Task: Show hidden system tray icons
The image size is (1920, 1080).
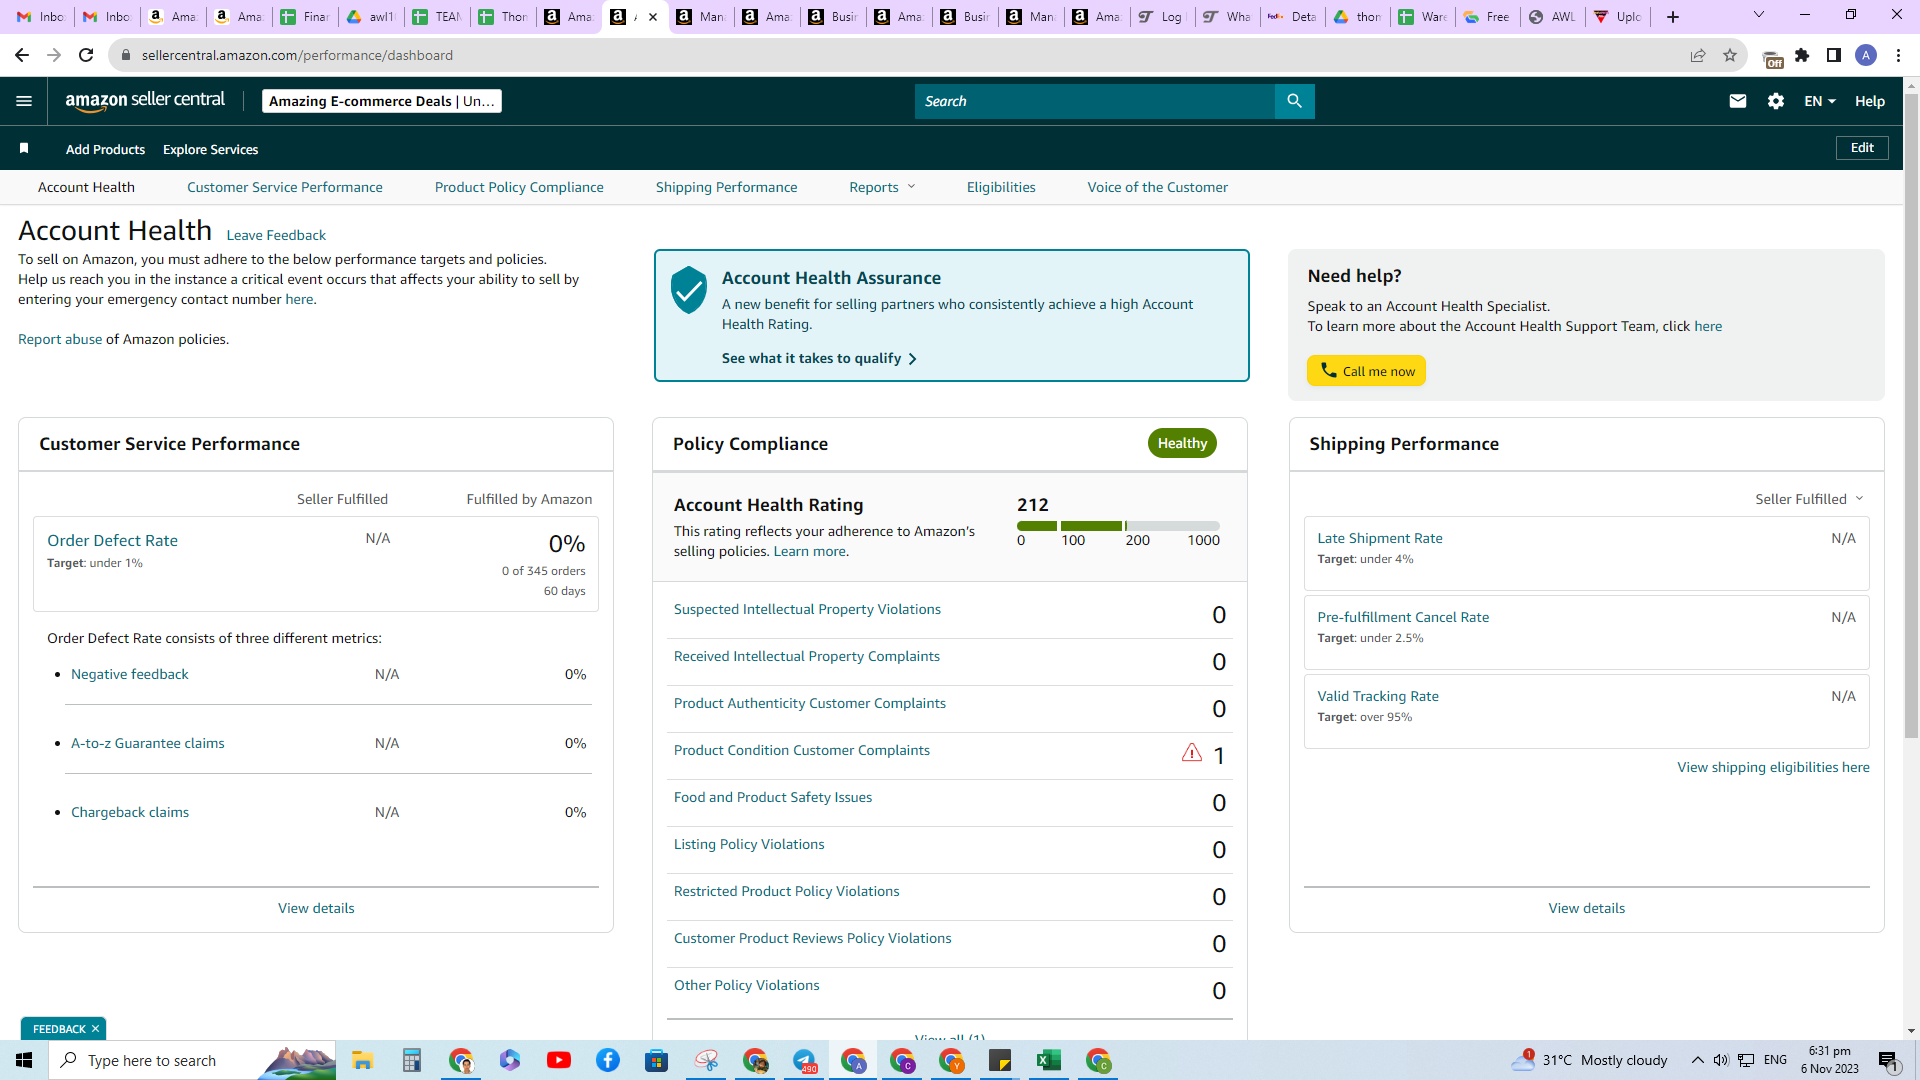Action: pos(1698,1060)
